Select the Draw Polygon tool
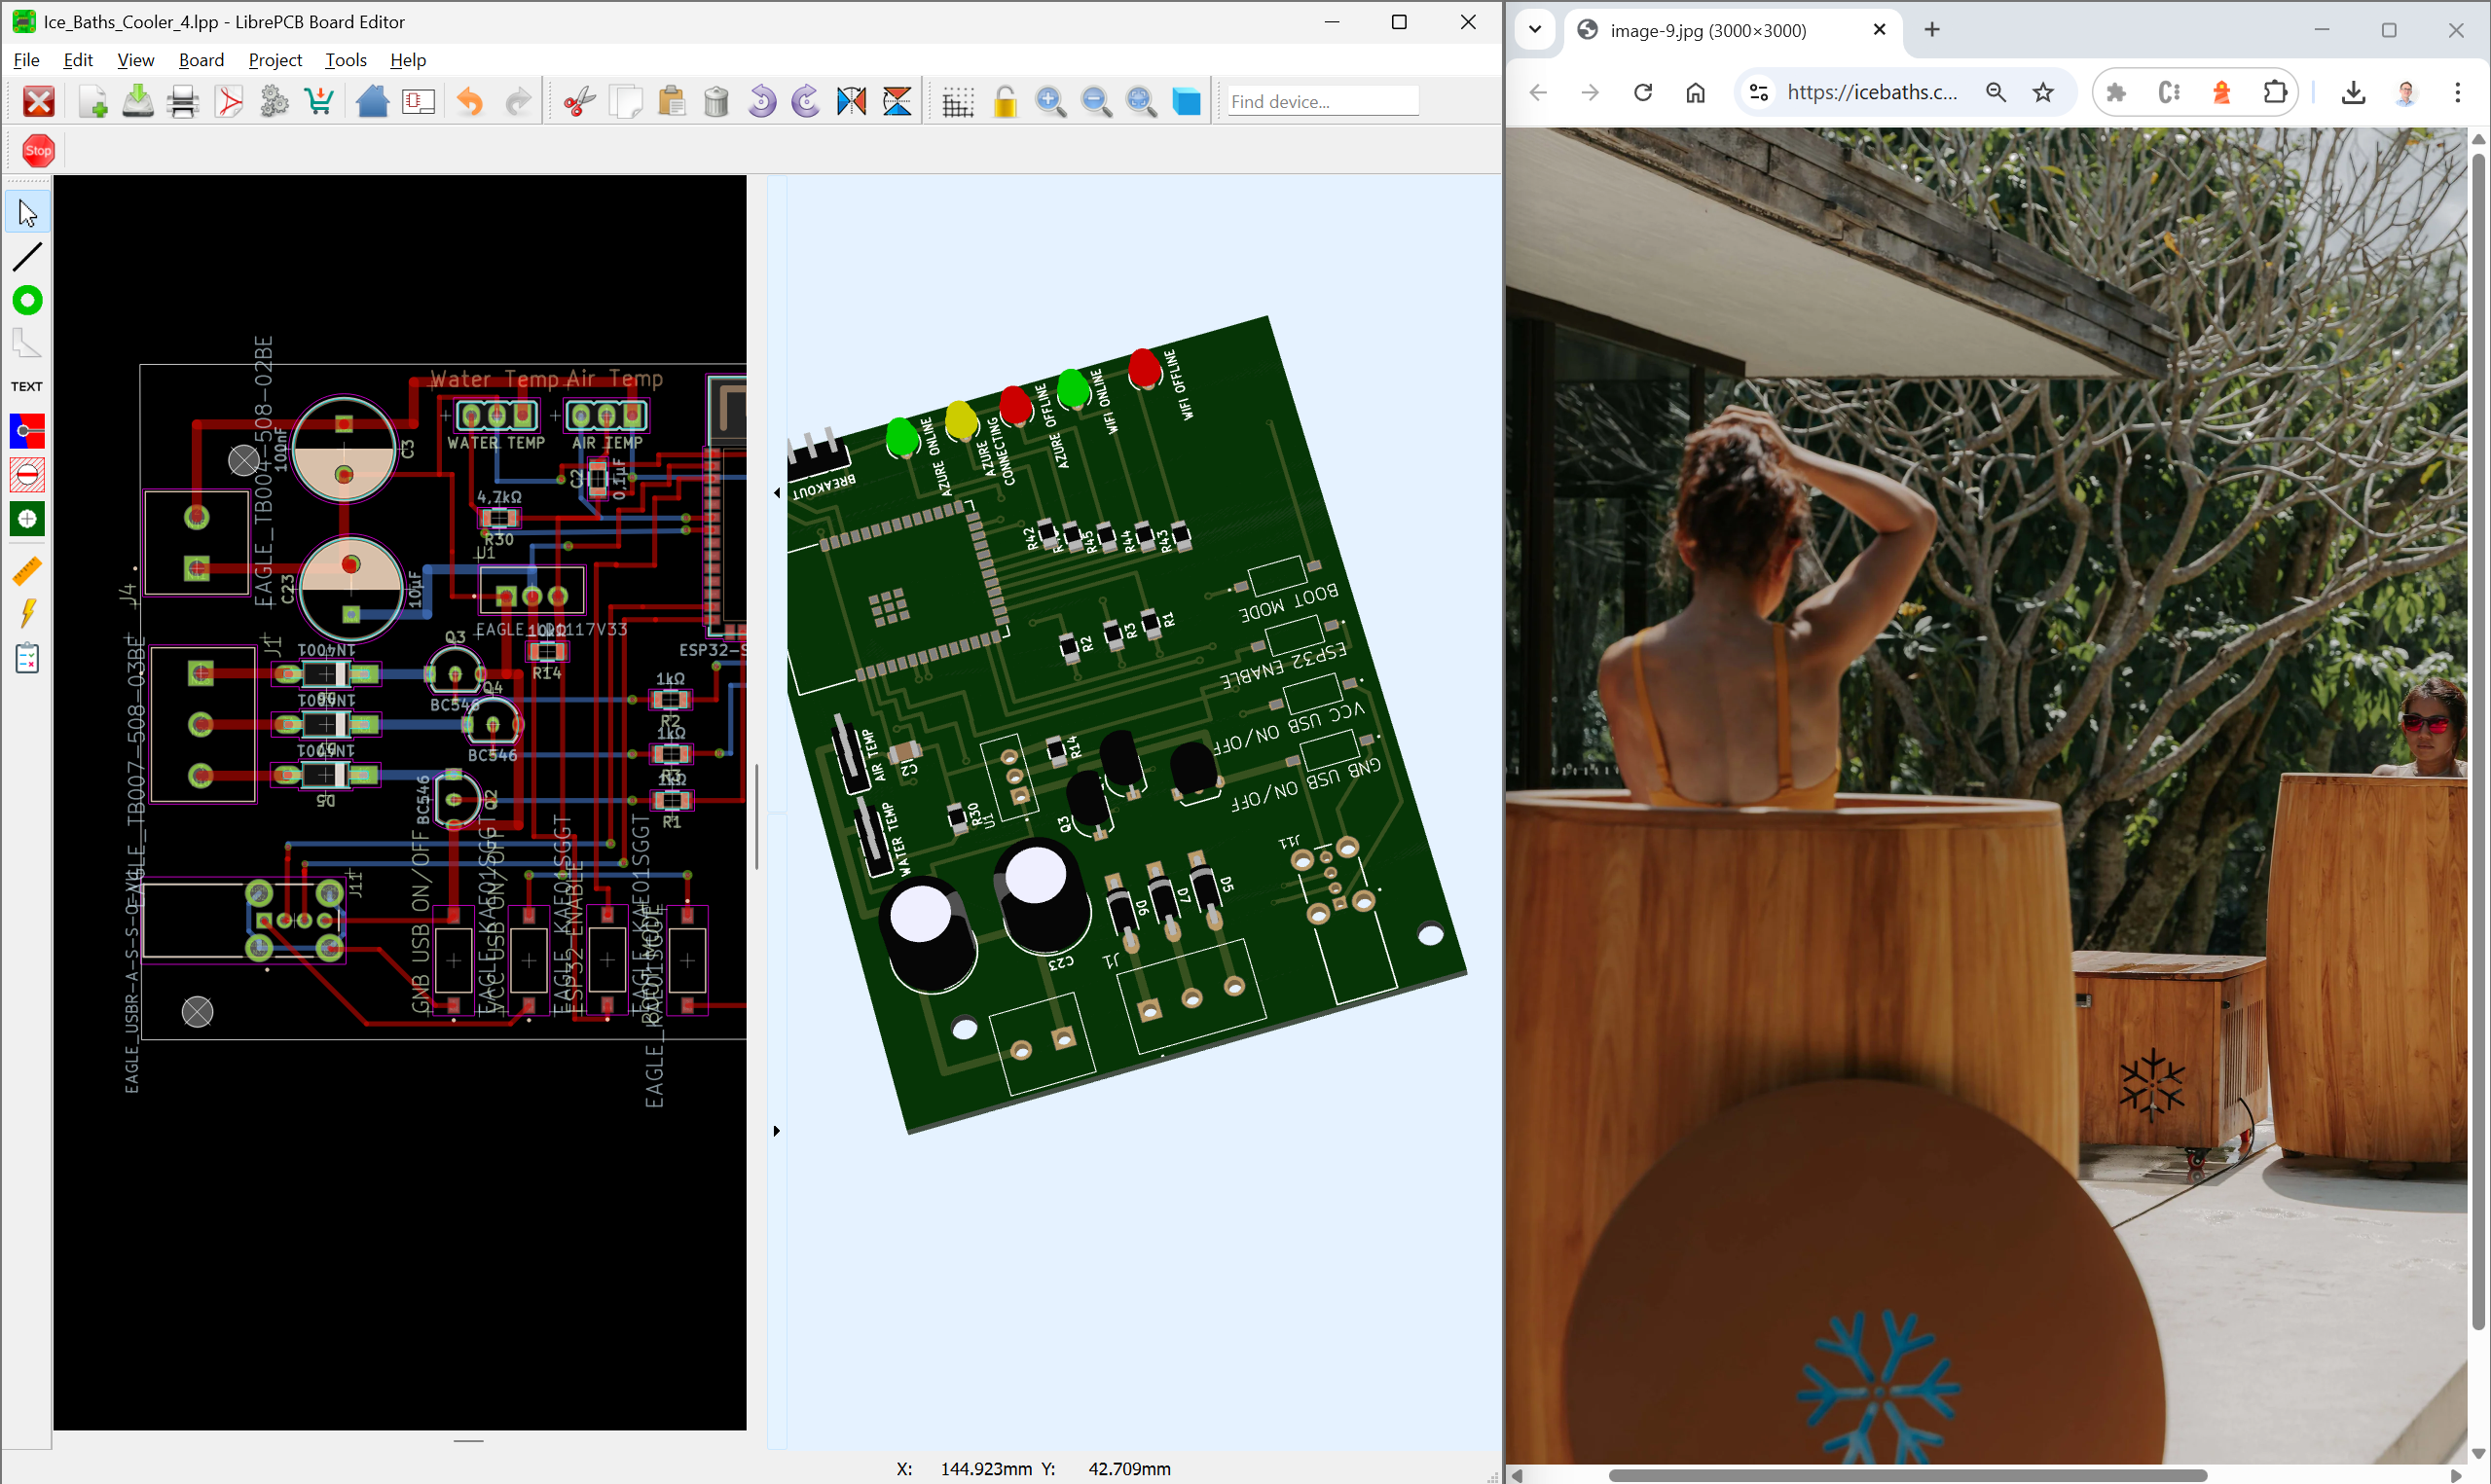 pos(27,343)
